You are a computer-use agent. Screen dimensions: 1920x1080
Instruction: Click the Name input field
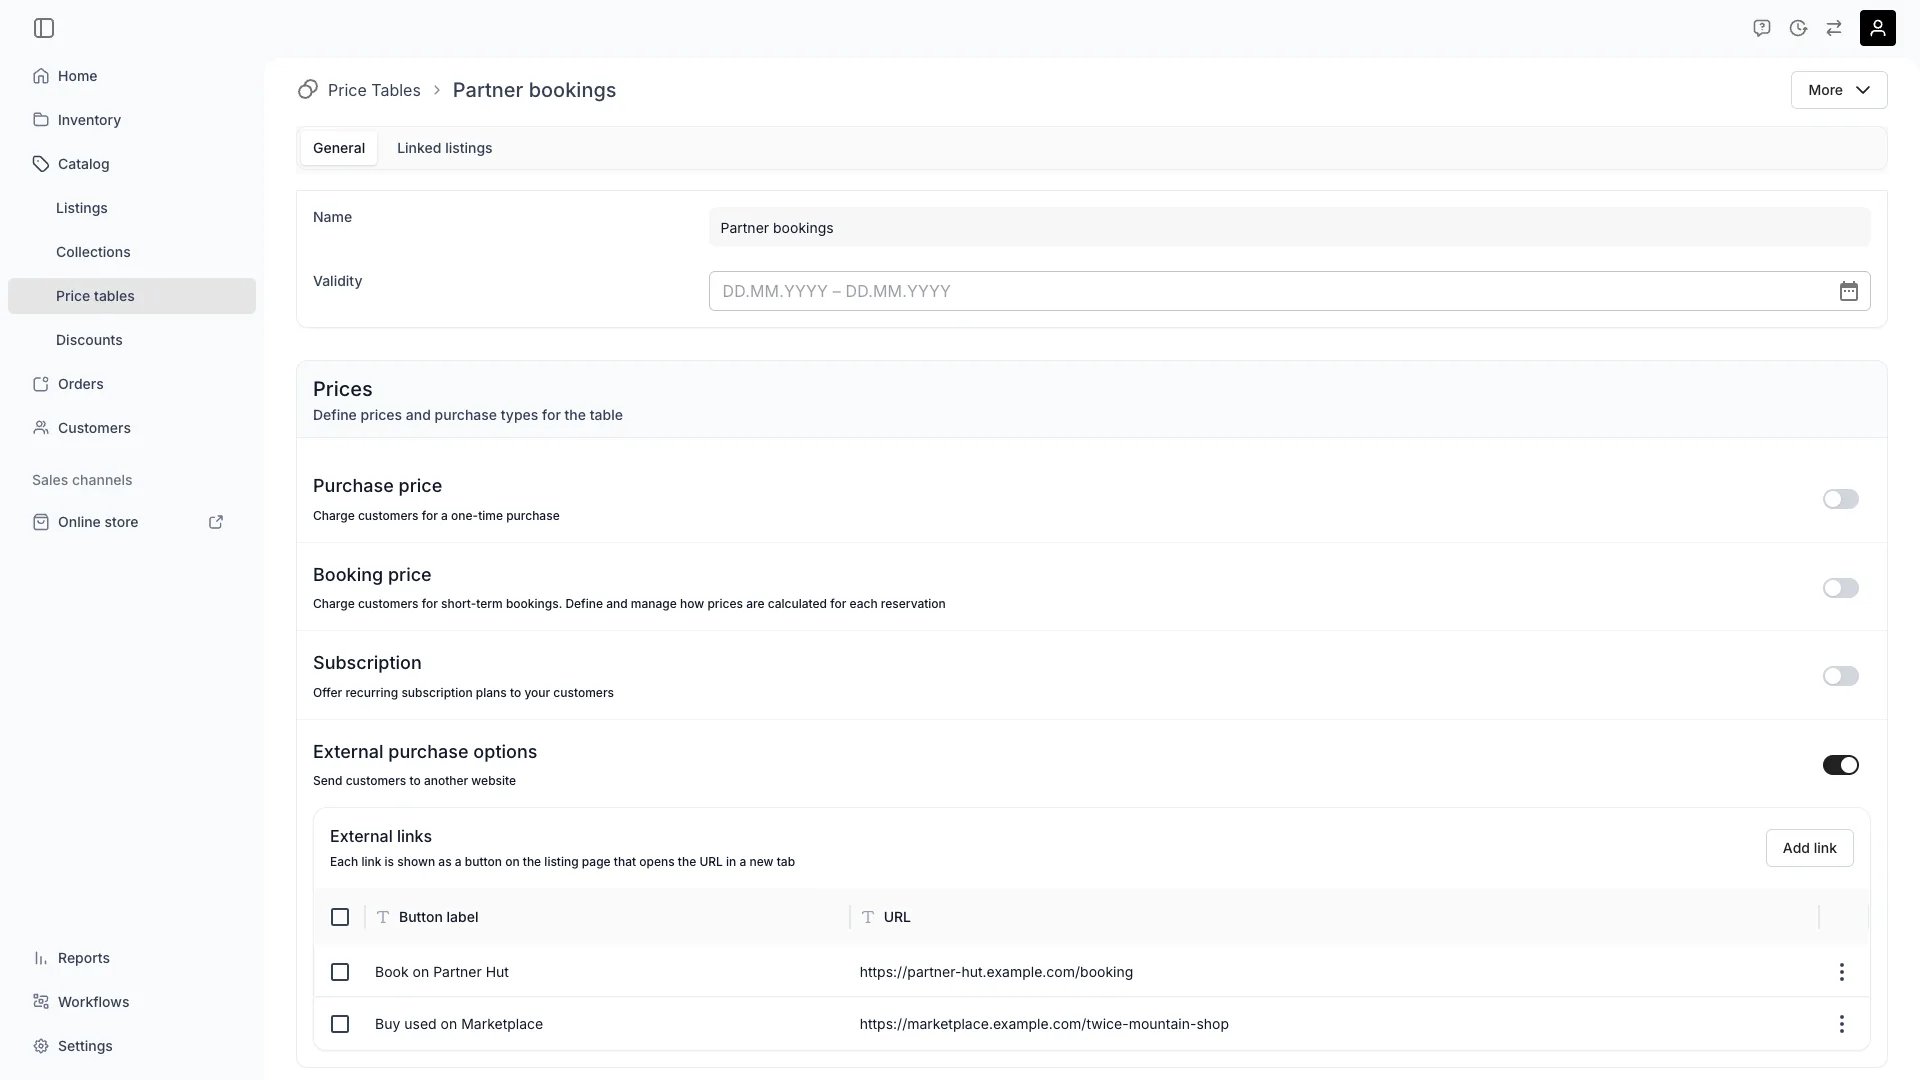click(1289, 227)
